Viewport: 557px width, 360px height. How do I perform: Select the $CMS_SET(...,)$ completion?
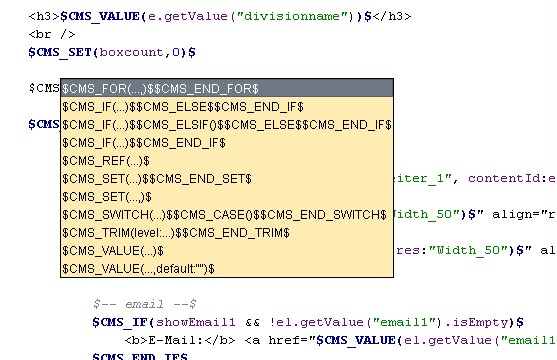coord(227,197)
